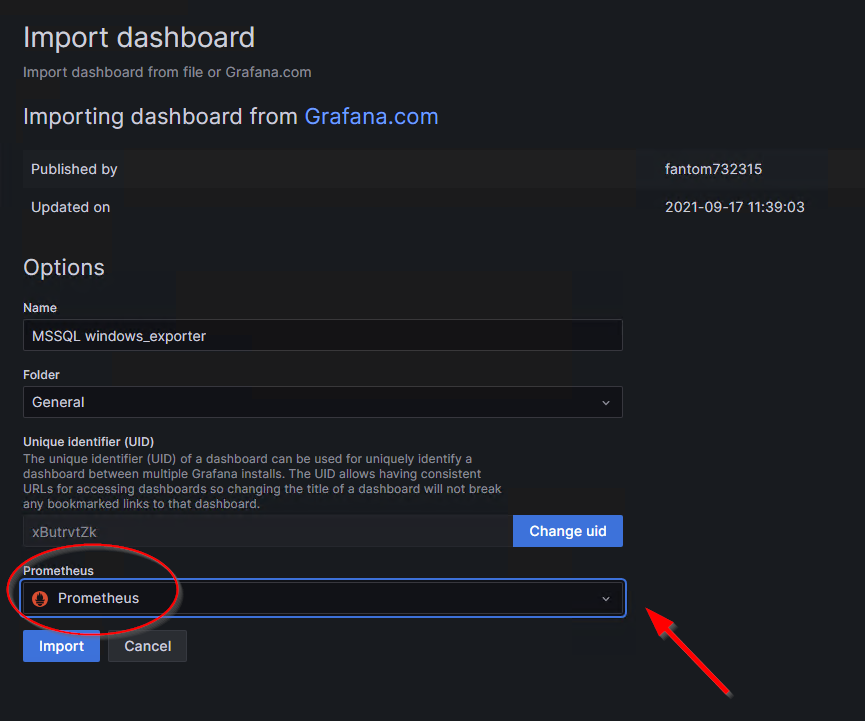Click the Name field label
Screen dimensions: 865x721
pos(40,308)
